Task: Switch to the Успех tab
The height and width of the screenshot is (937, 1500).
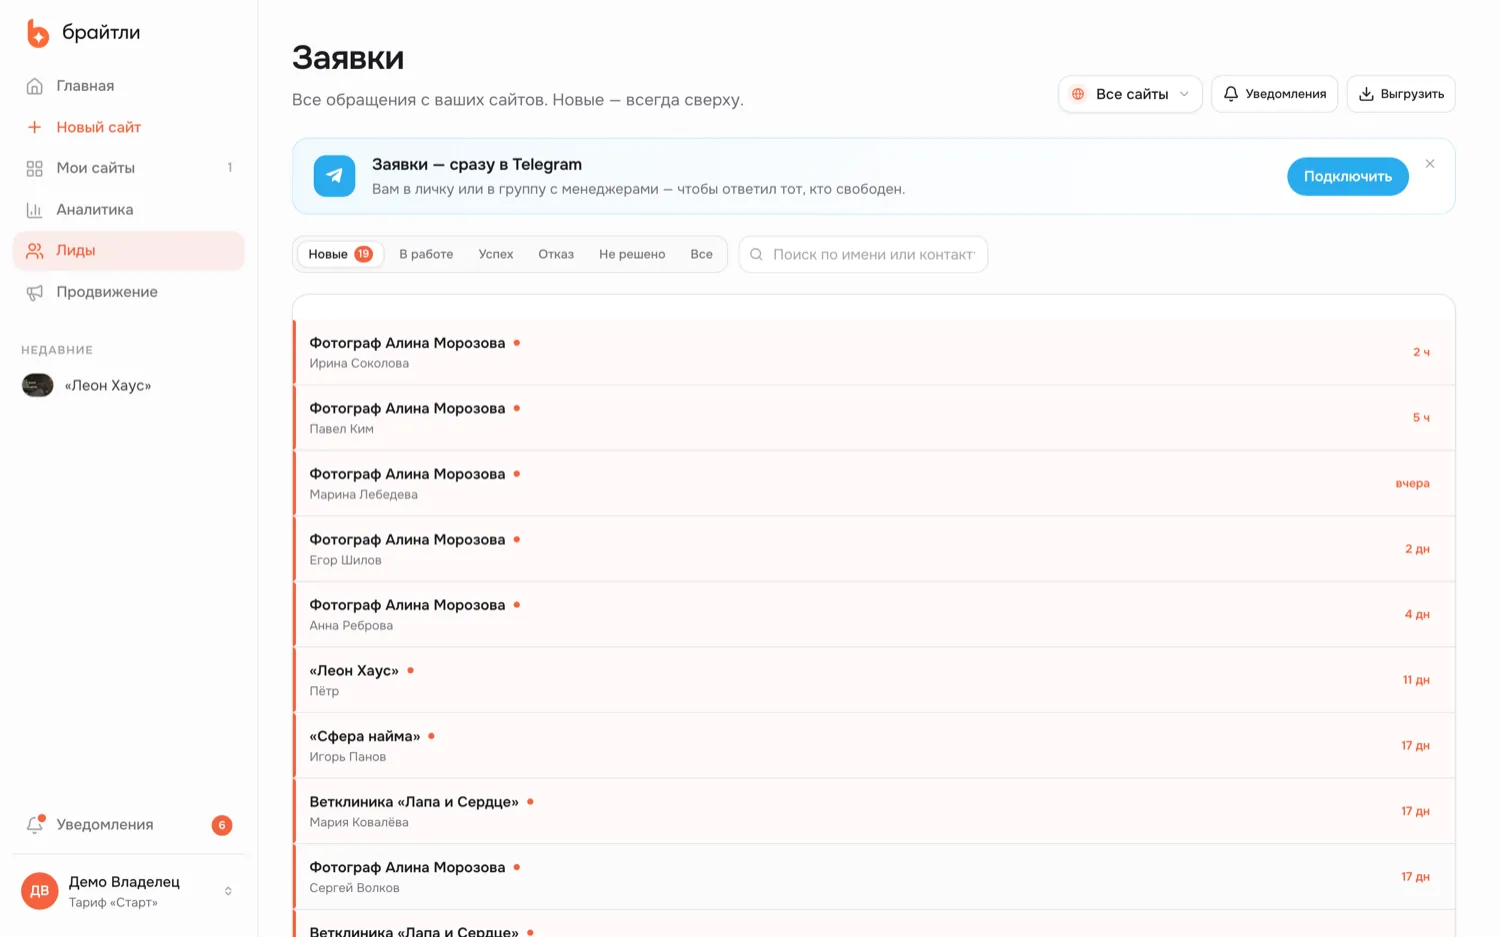Action: (x=496, y=254)
